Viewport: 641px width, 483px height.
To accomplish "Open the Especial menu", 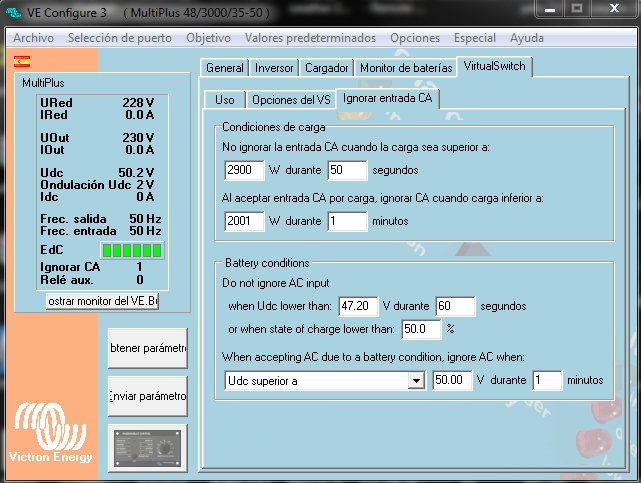I will [475, 38].
